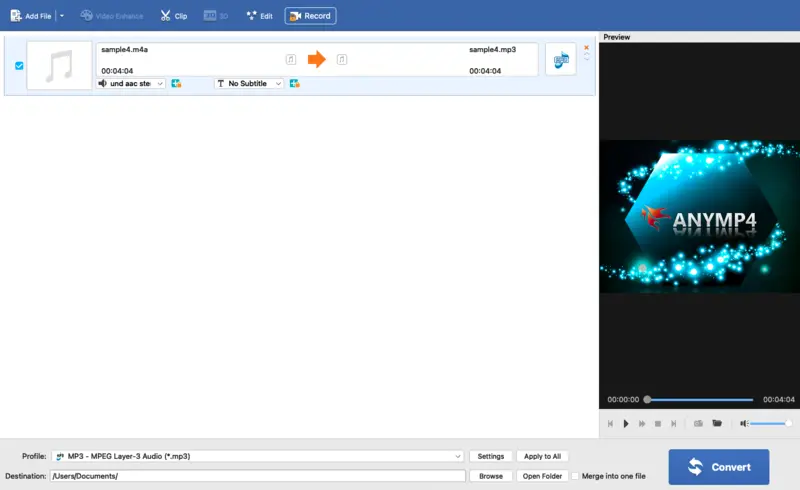Open the Profile format dropdown

click(x=258, y=456)
